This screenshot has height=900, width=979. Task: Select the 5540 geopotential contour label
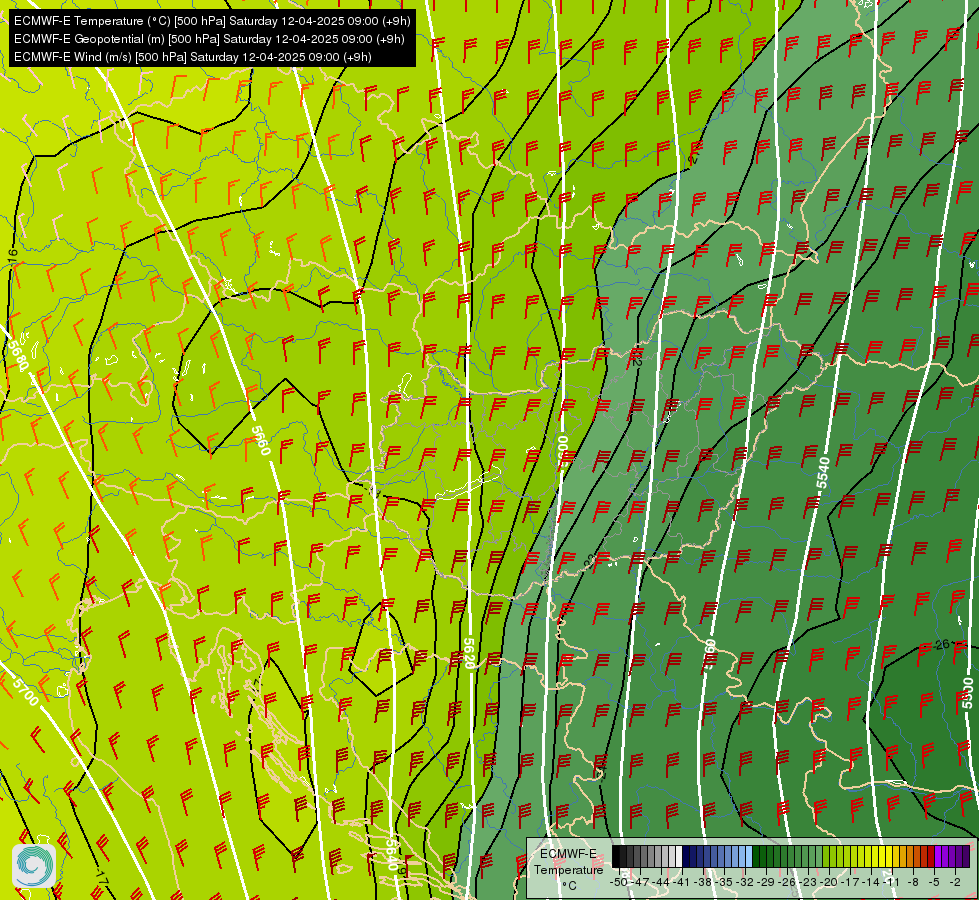point(824,473)
